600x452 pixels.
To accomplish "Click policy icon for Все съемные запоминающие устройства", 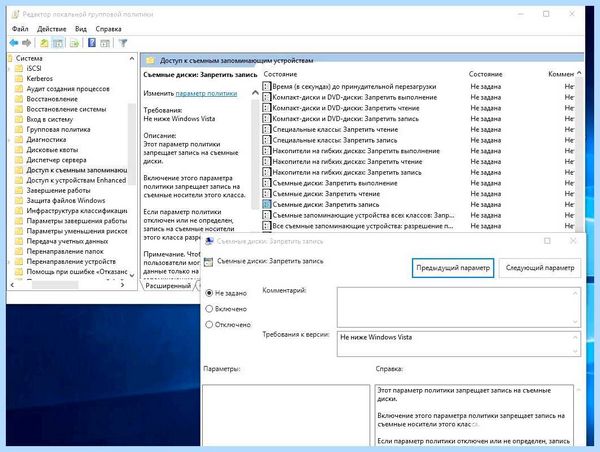I will (x=267, y=226).
